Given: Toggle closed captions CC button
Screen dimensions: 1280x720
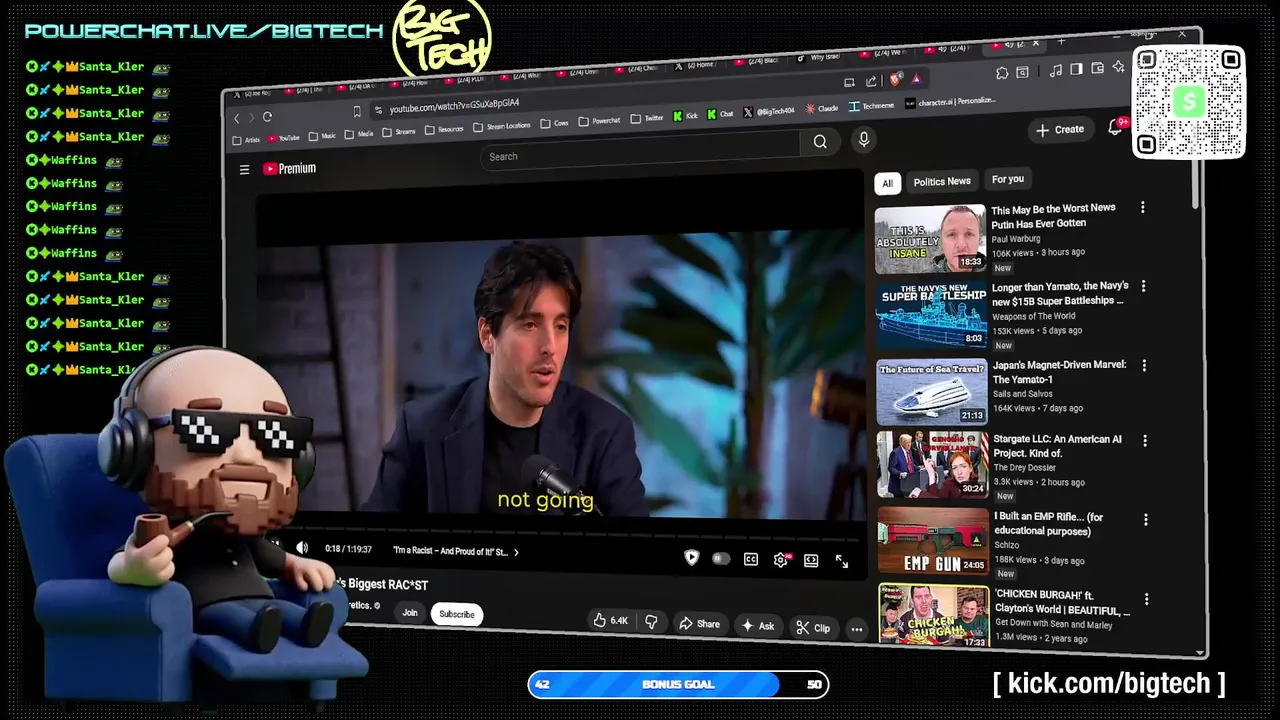Looking at the screenshot, I should 751,559.
